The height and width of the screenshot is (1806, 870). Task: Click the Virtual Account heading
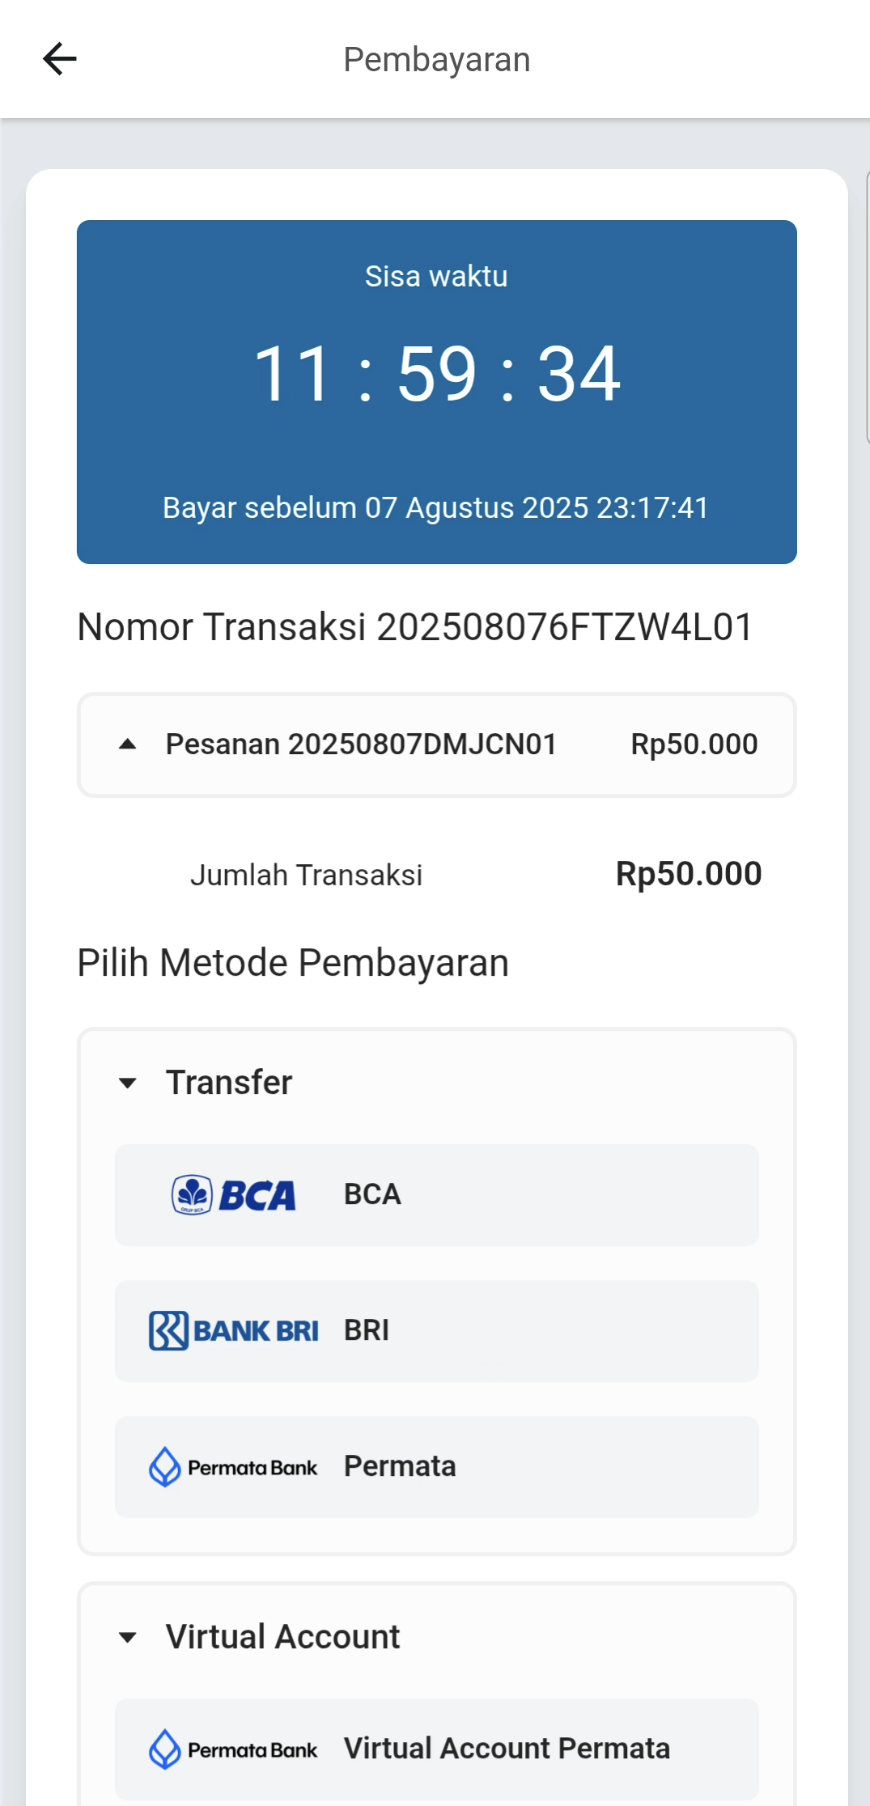coord(283,1637)
